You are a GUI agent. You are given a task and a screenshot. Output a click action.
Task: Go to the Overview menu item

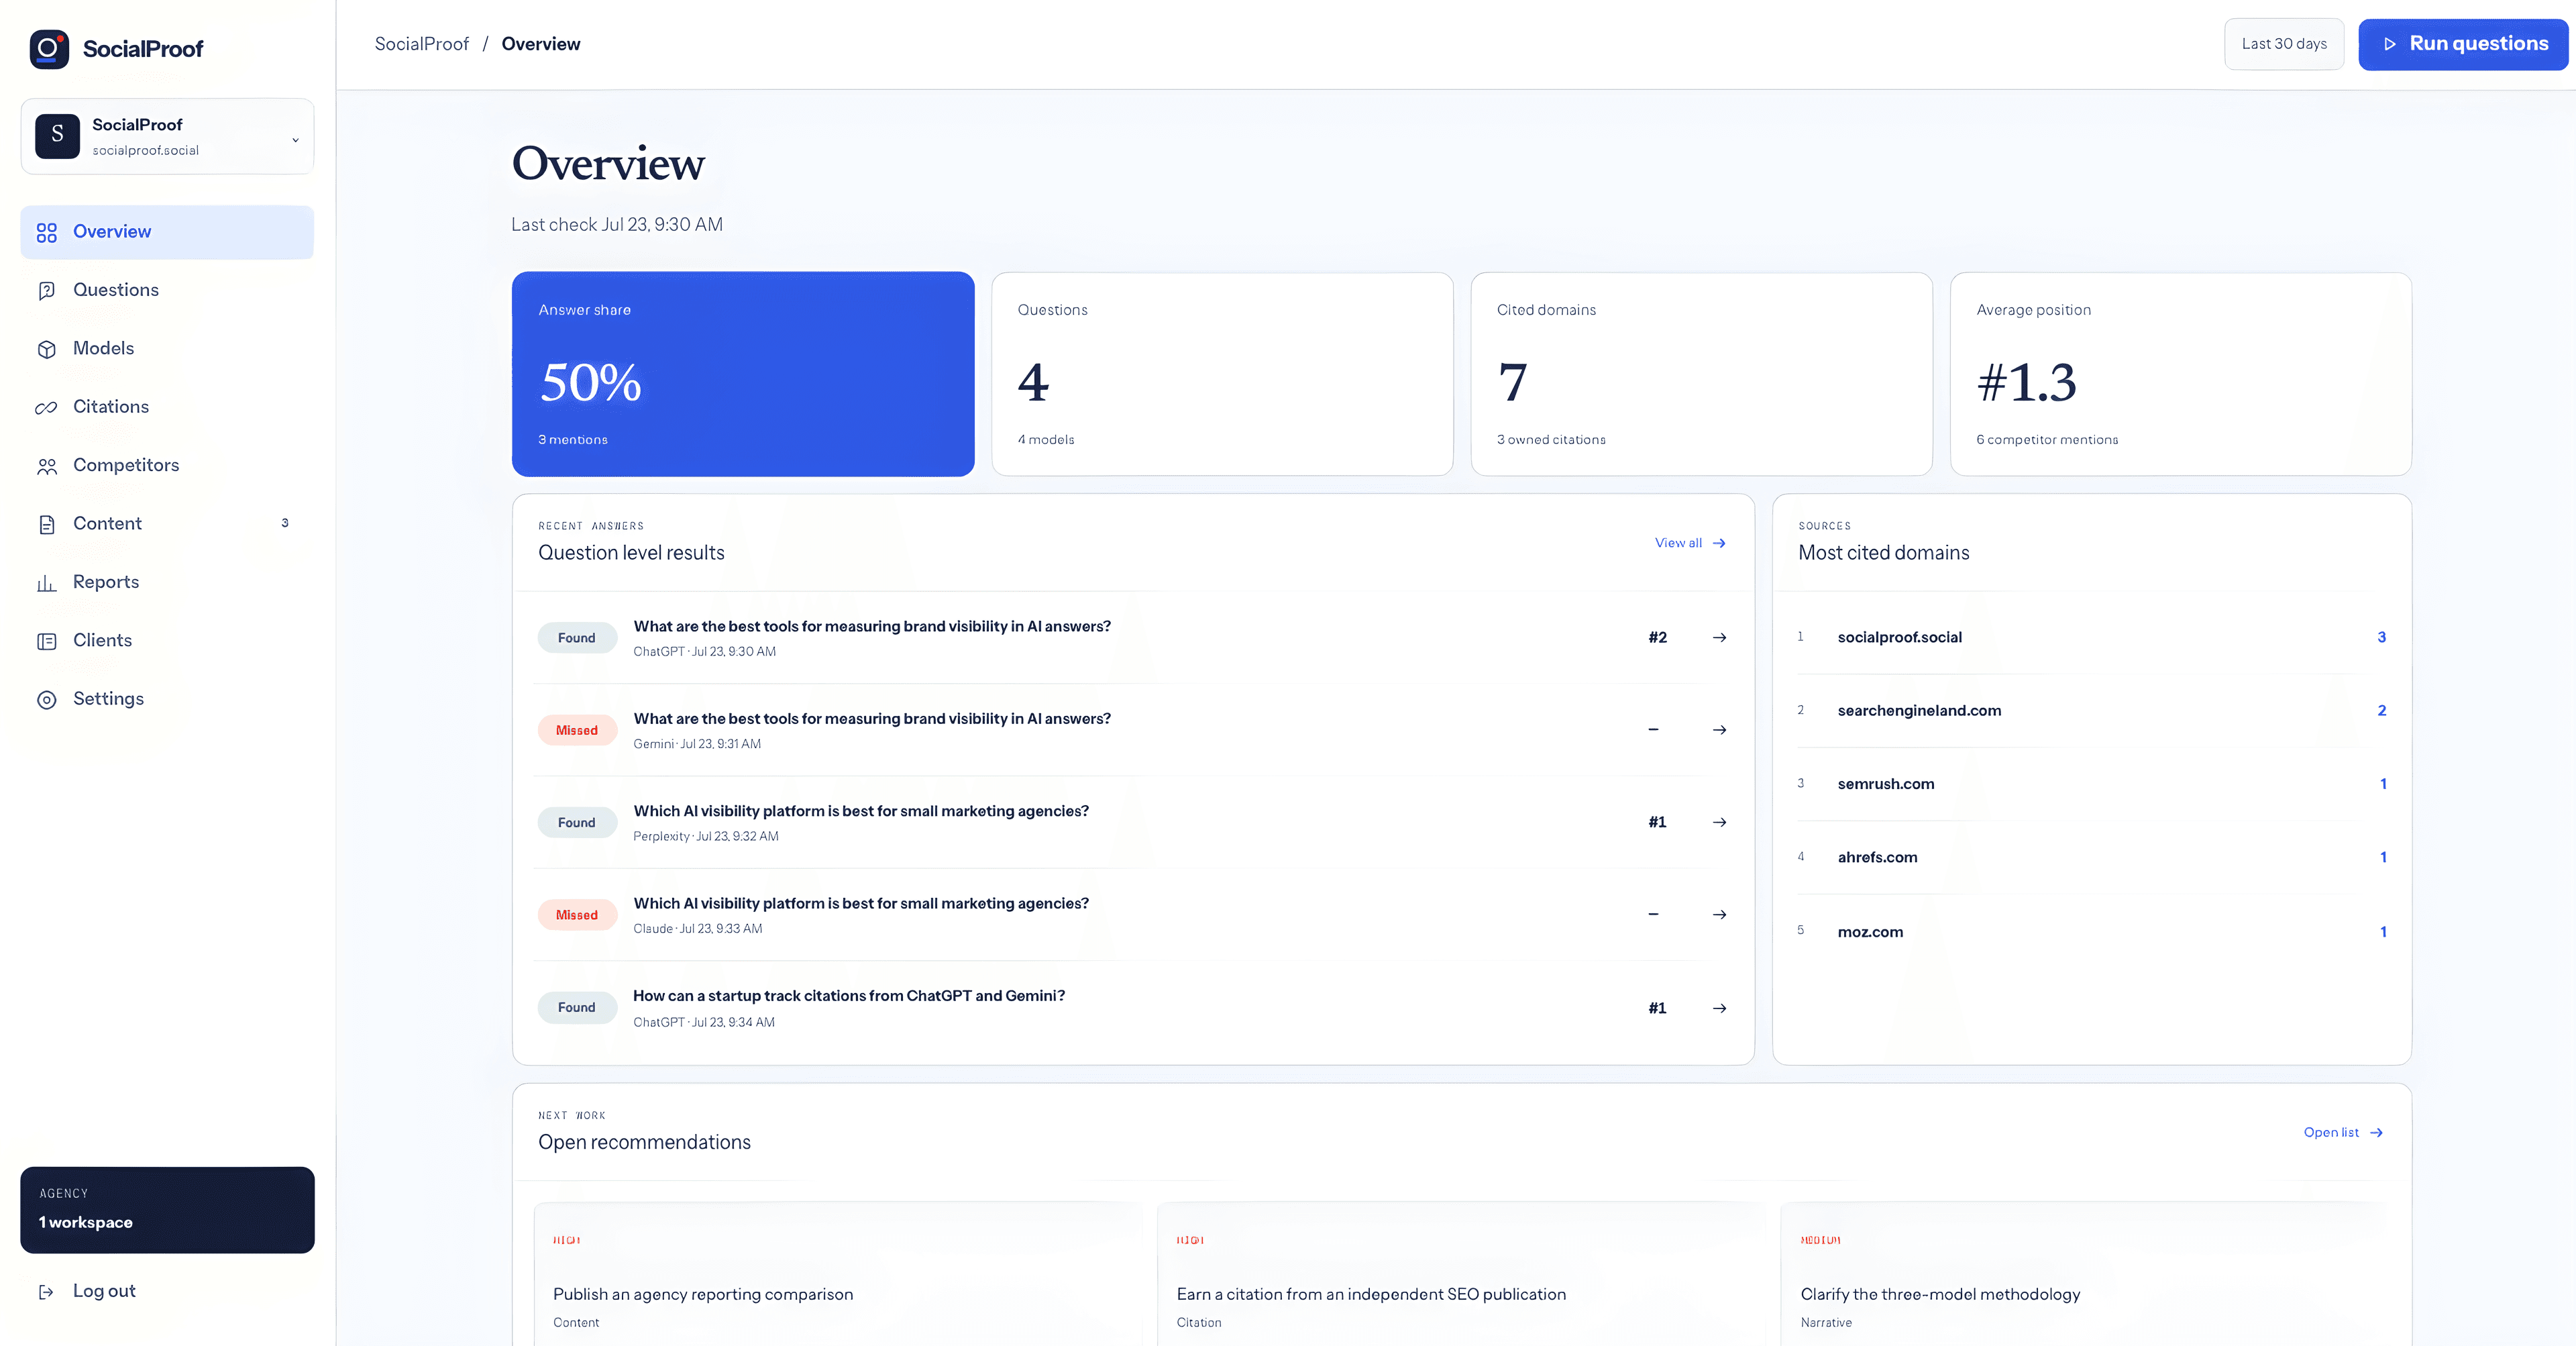click(167, 232)
